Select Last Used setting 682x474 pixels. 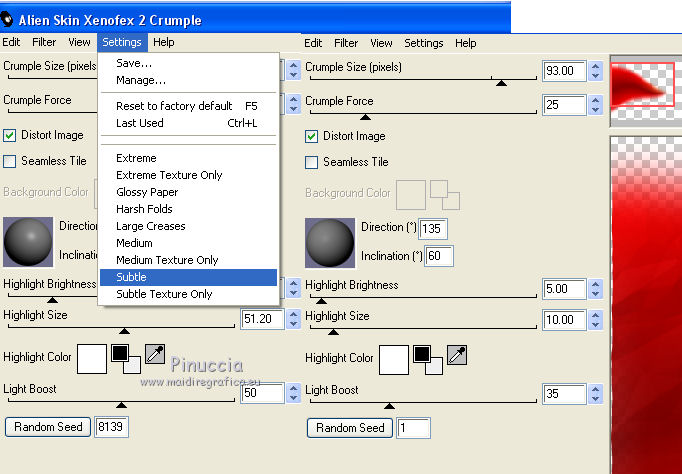pyautogui.click(x=188, y=123)
